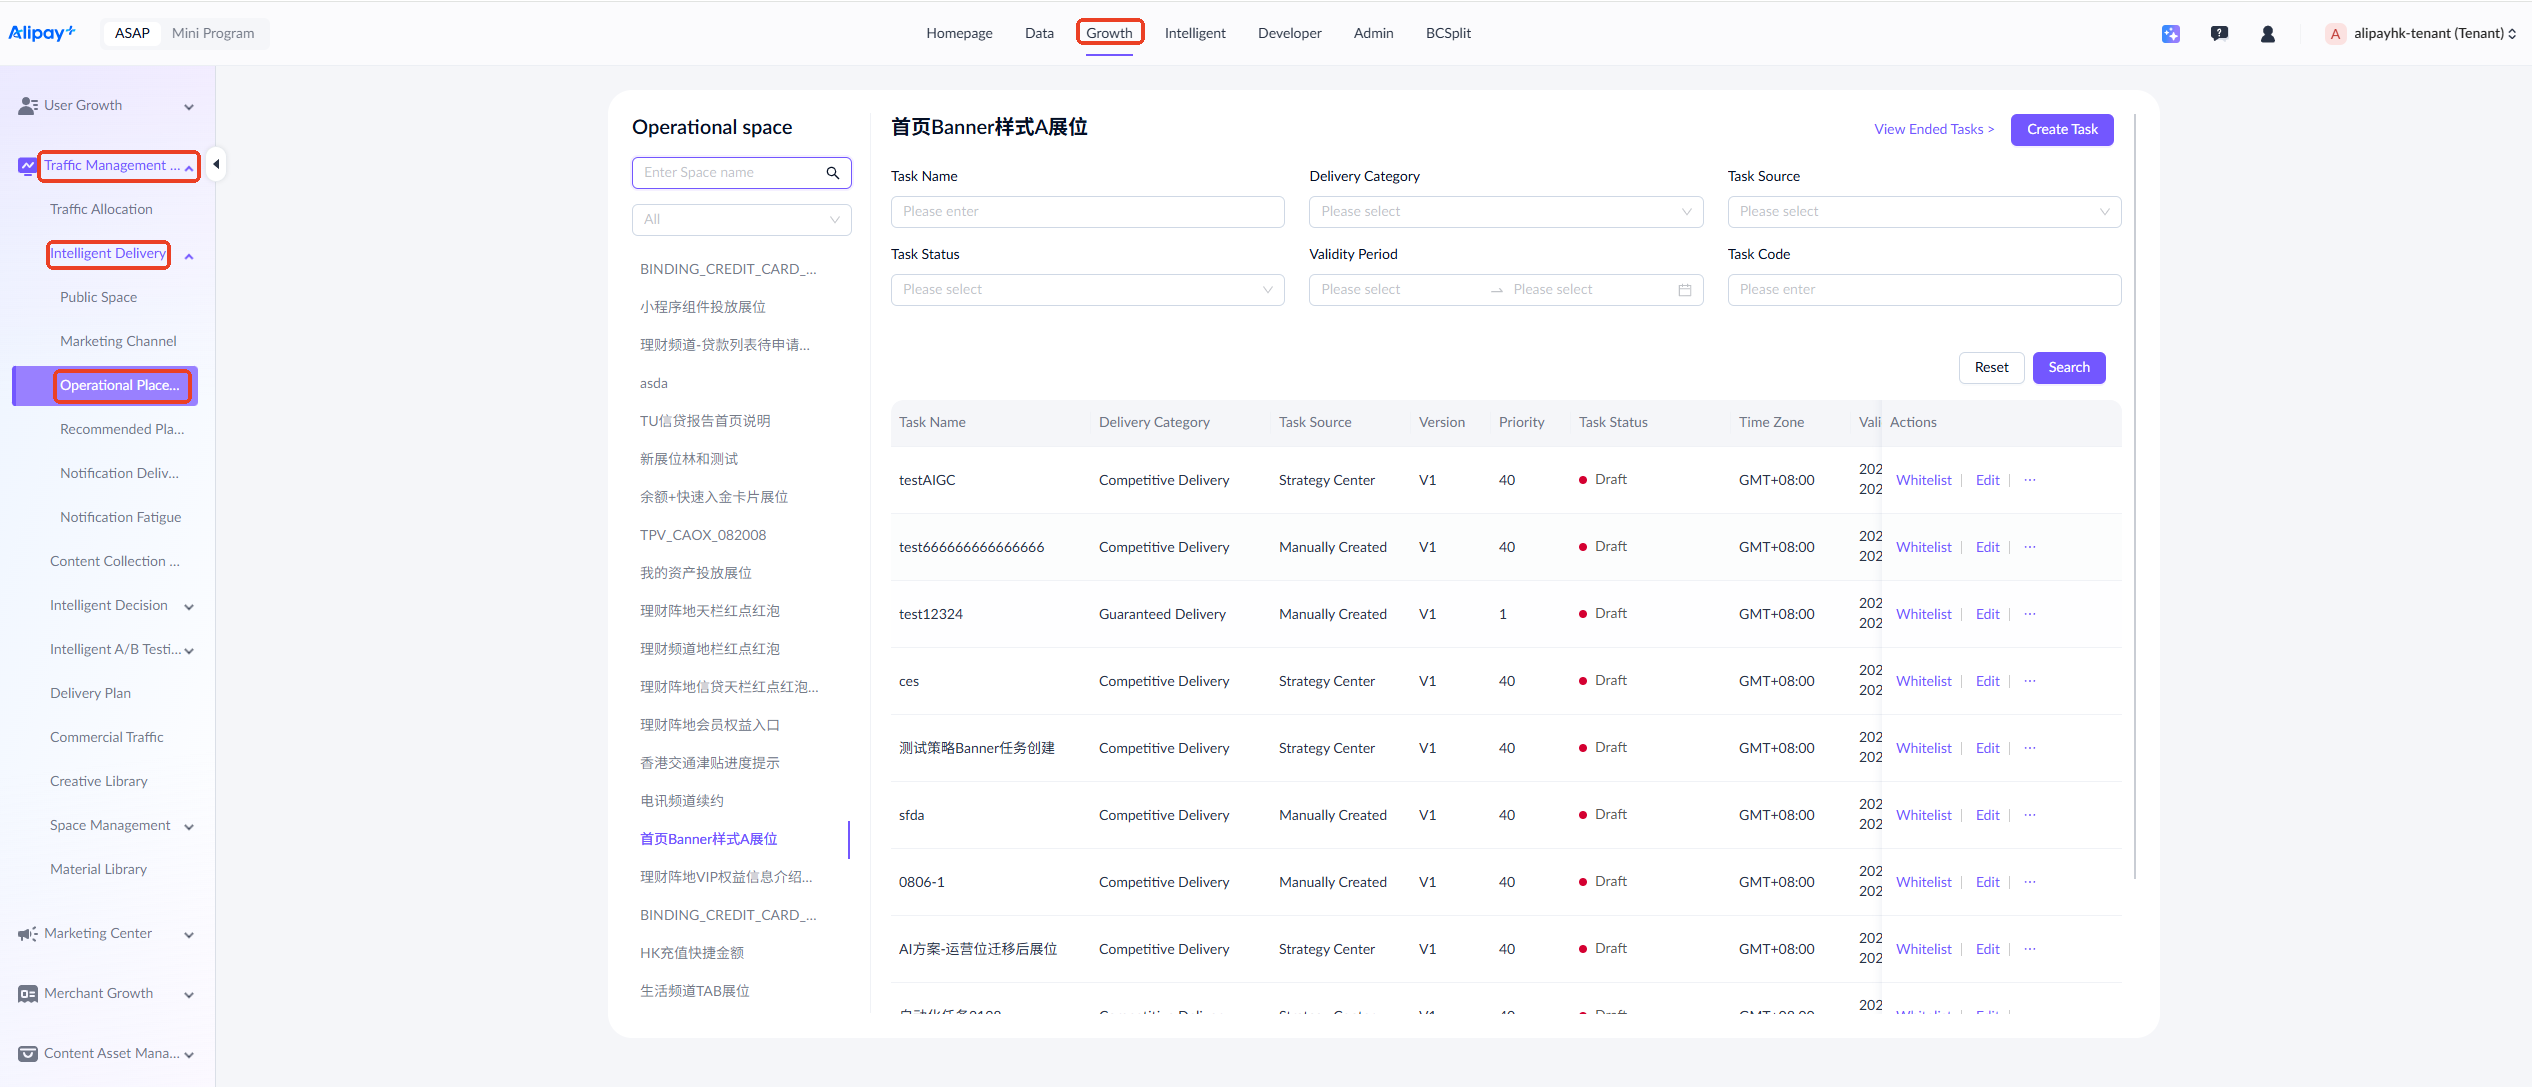Open the Delivery Category dropdown

click(1505, 212)
